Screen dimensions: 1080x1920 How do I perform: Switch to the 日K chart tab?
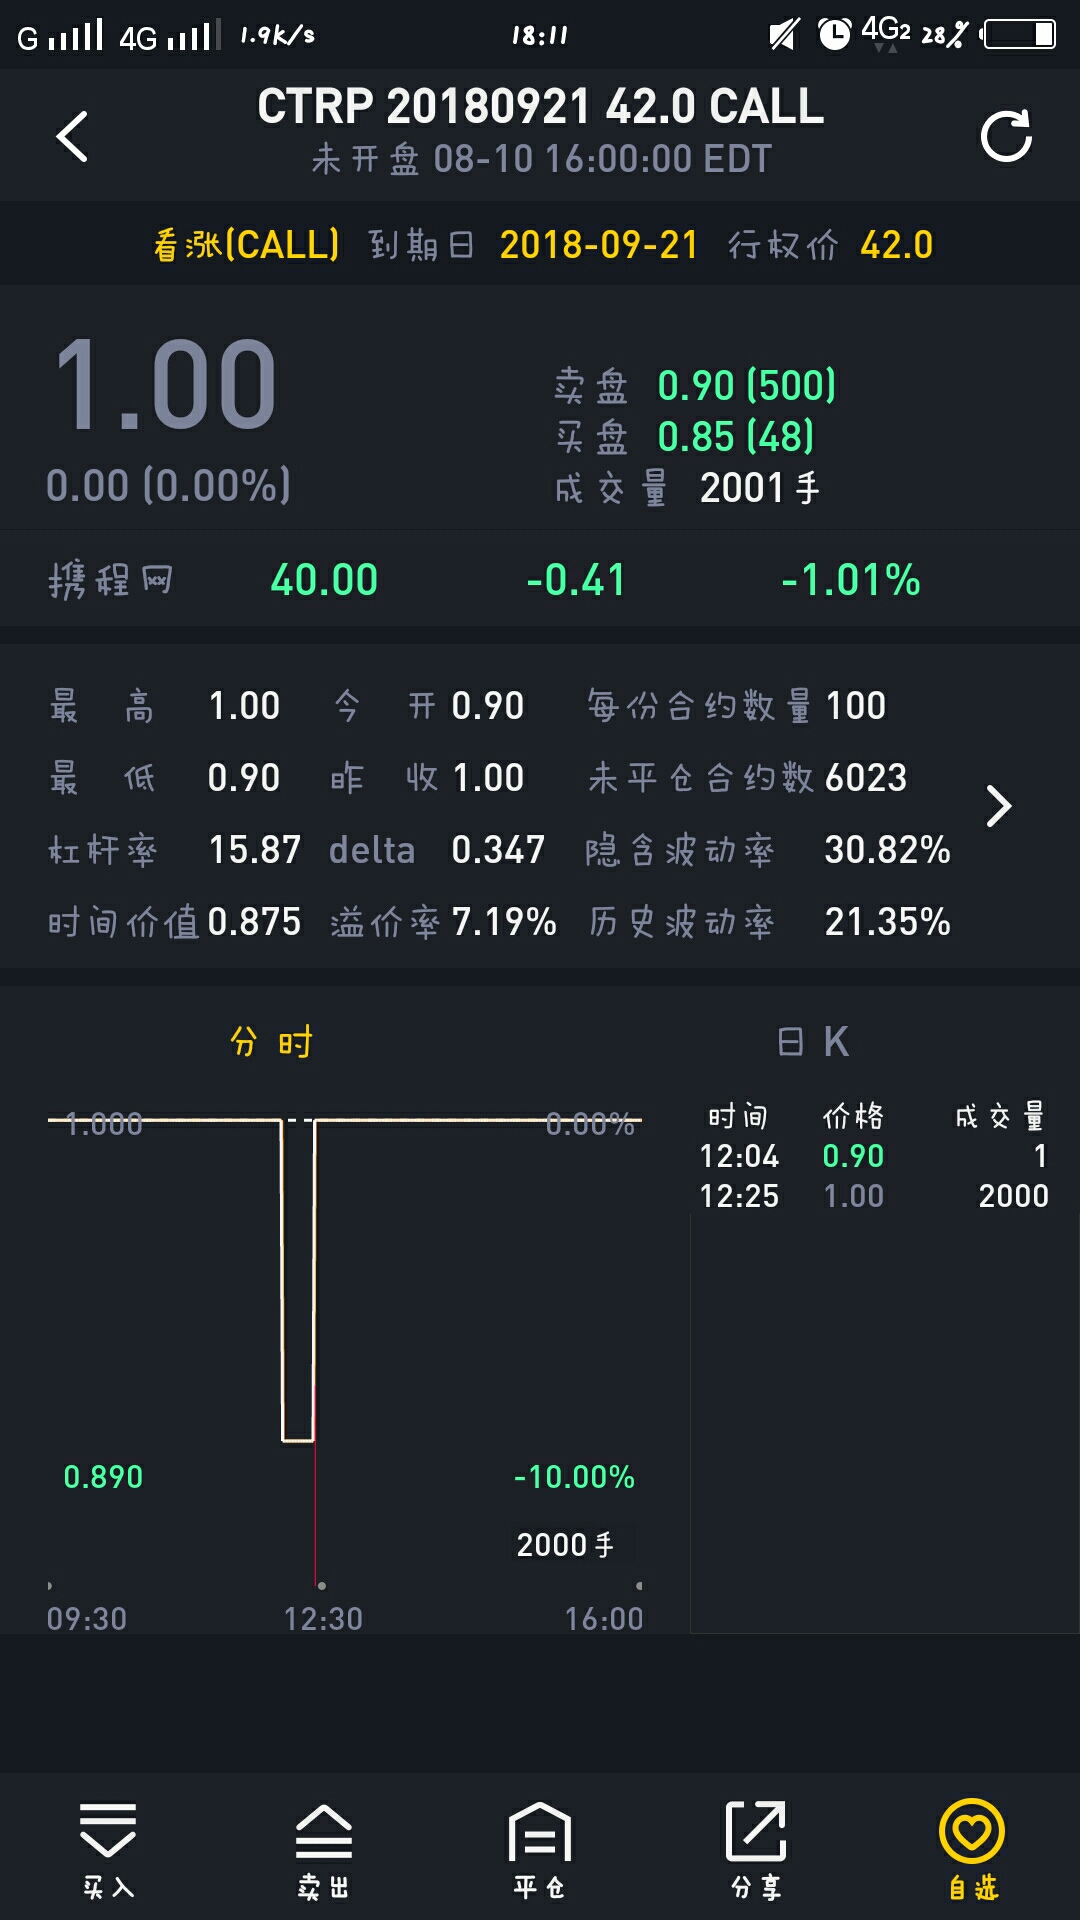813,1042
